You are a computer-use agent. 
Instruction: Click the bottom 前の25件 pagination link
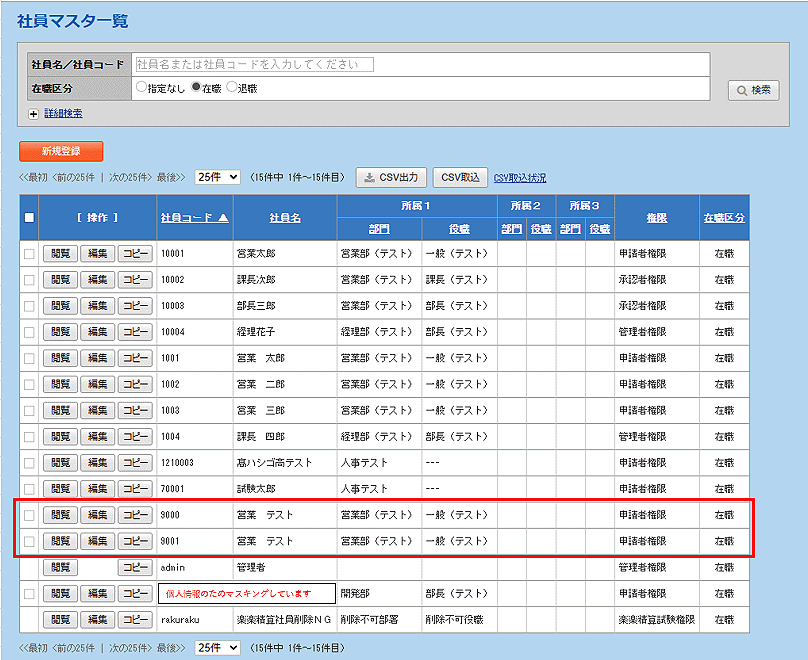point(74,648)
